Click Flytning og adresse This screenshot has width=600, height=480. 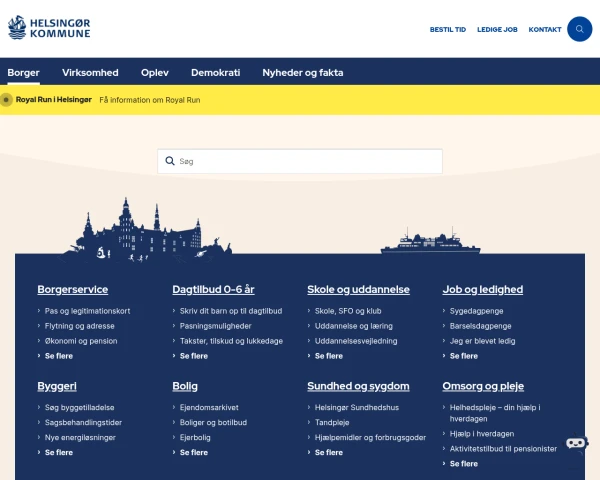[80, 326]
